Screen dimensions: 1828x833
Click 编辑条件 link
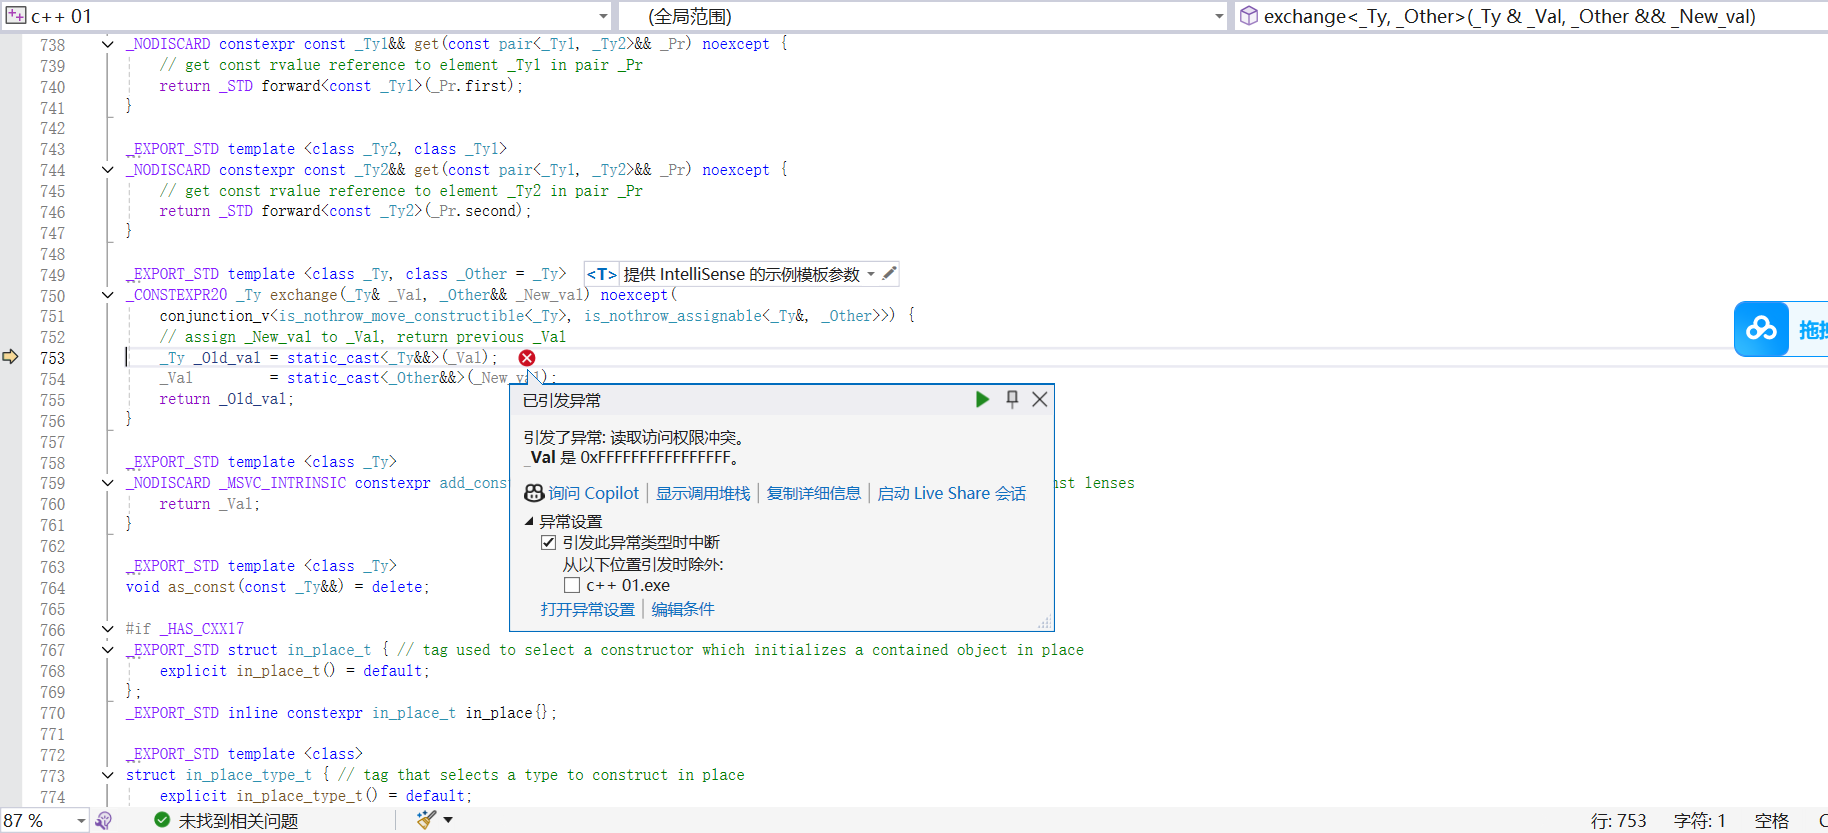pos(683,609)
